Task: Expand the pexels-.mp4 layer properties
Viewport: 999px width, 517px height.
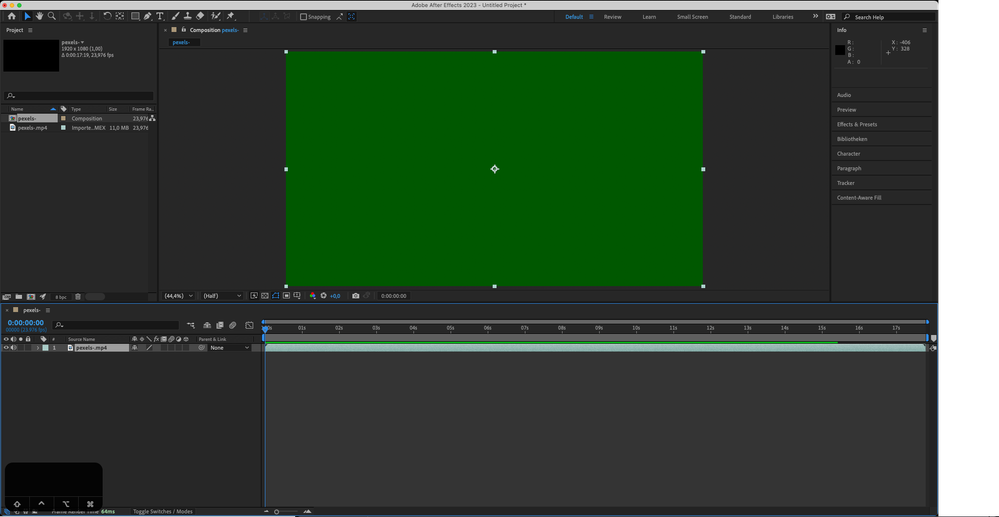Action: tap(38, 348)
